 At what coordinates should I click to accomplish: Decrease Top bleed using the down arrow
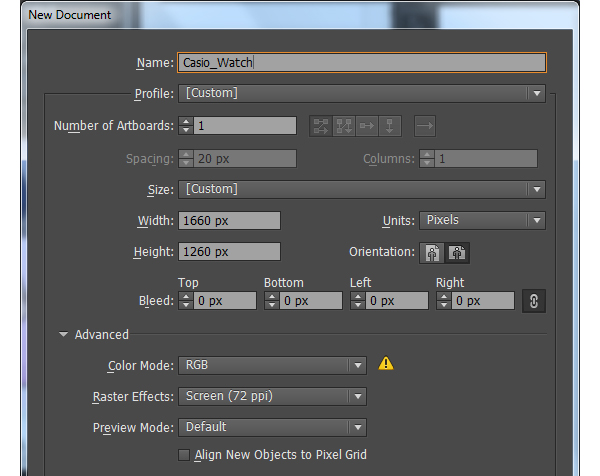point(186,305)
